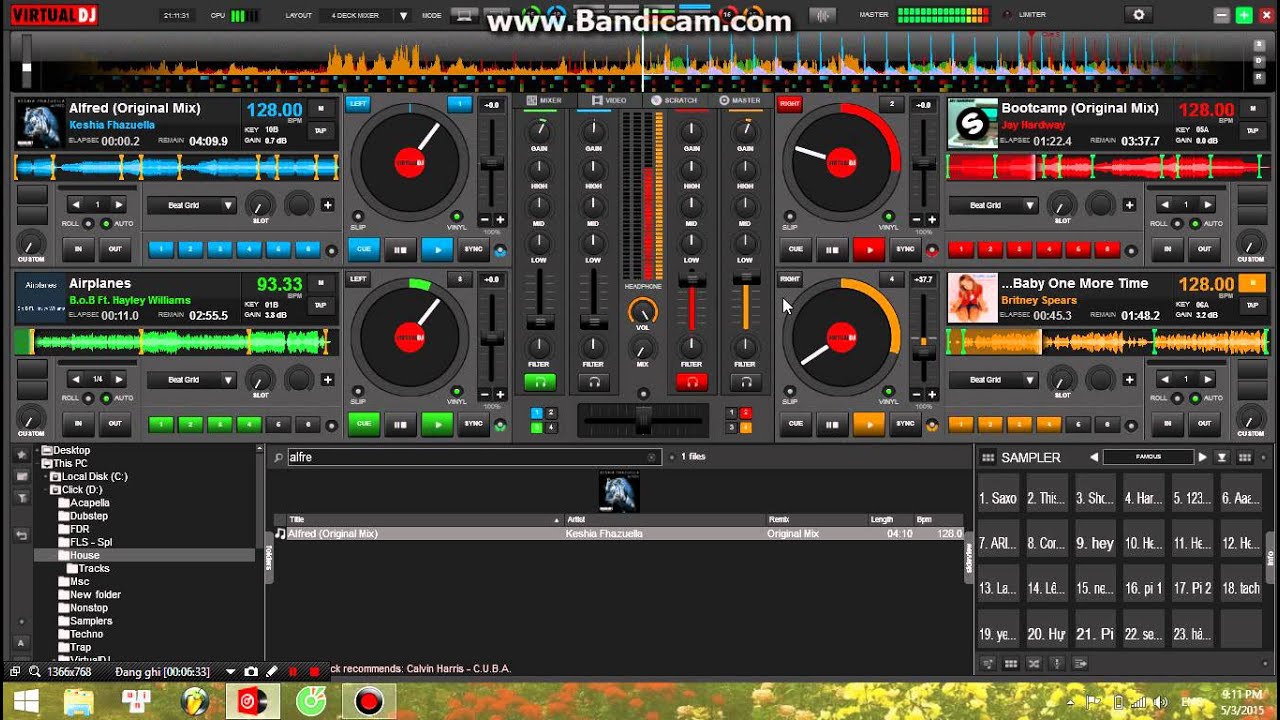Toggle the M button on the Alfred deck
The width and height of the screenshot is (1280, 720).
(320, 108)
